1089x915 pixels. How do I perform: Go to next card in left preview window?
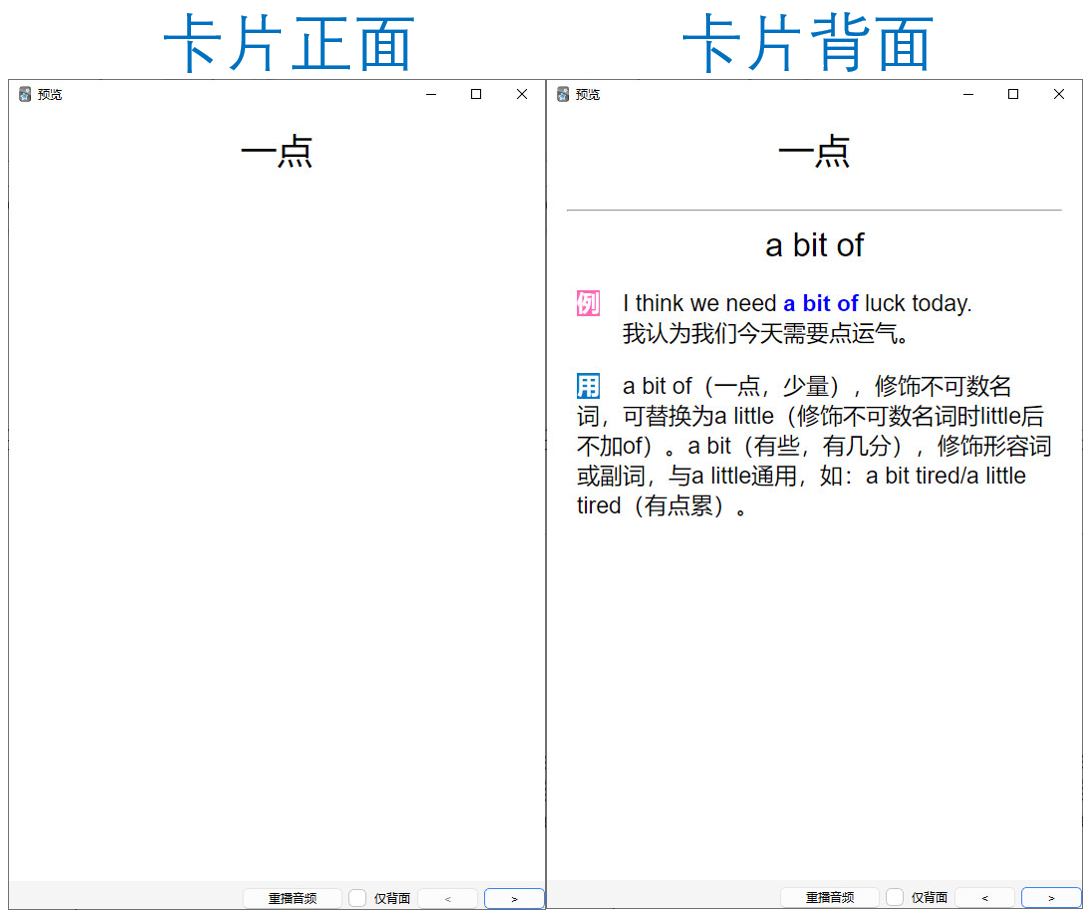coord(514,898)
